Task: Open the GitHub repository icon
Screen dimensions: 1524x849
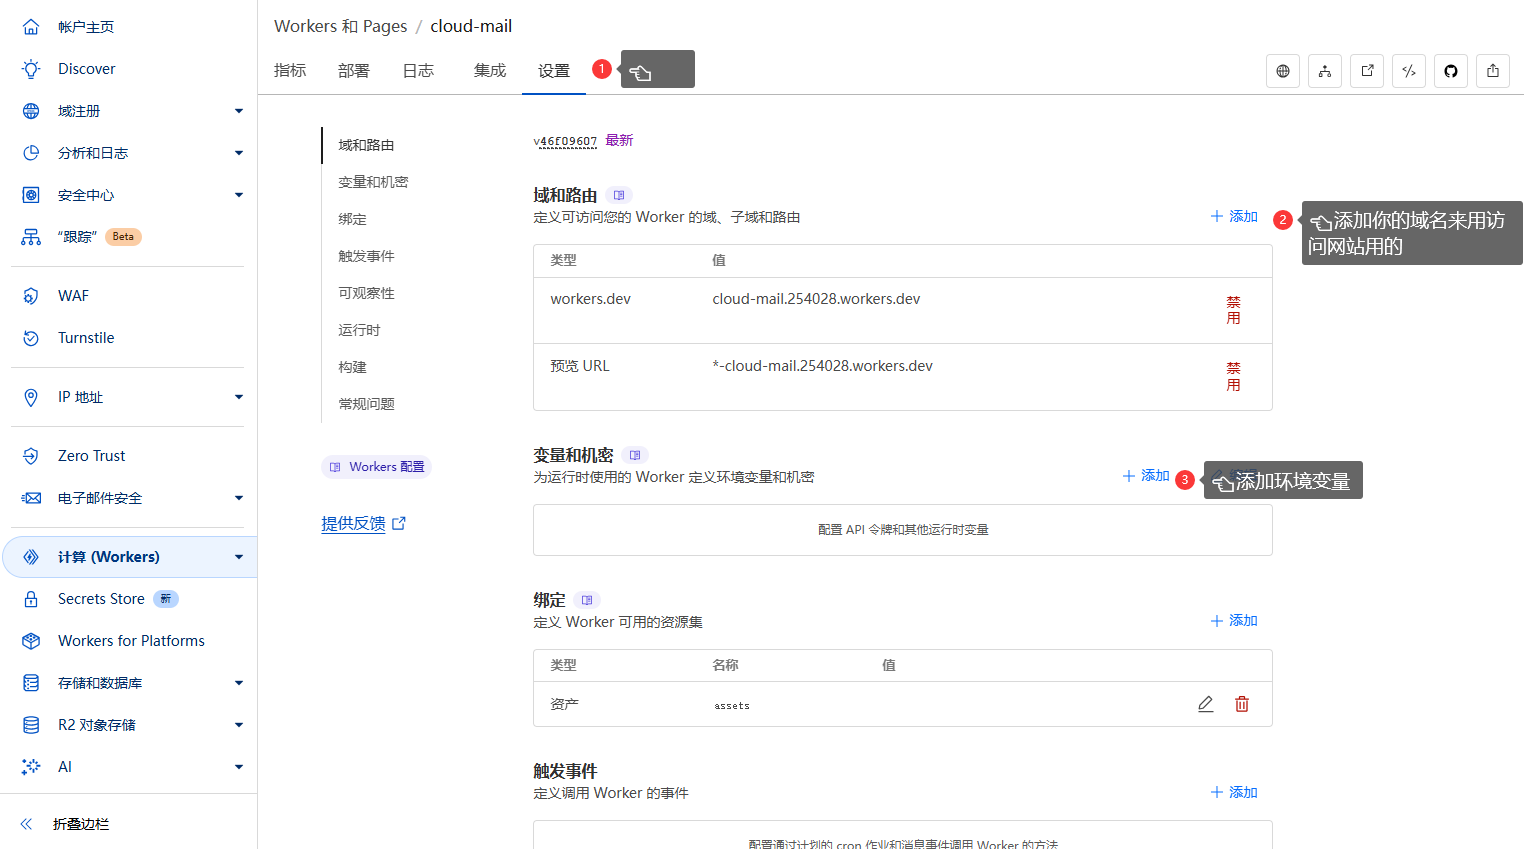Action: point(1451,70)
